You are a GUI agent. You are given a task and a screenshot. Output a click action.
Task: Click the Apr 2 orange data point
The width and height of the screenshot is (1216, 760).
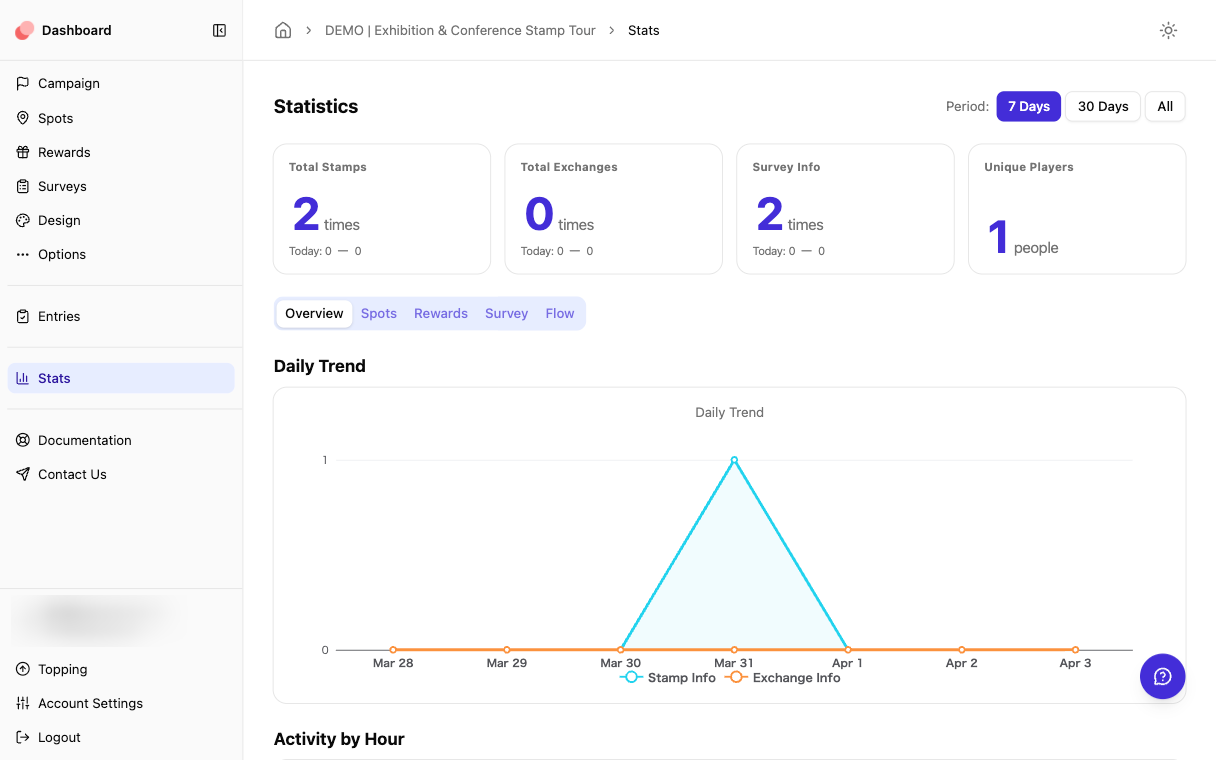[x=962, y=650]
